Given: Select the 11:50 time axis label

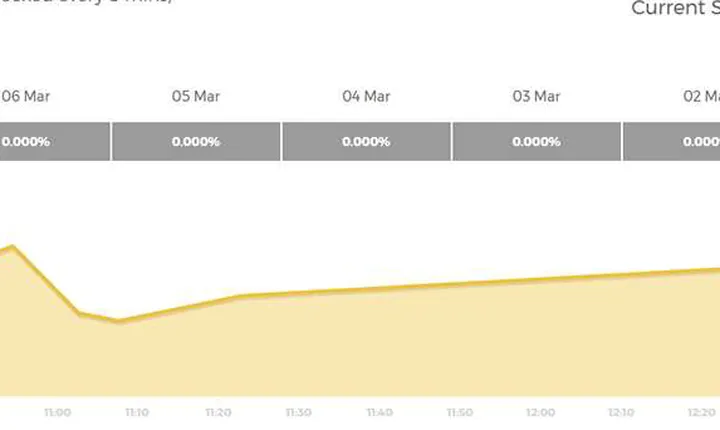Looking at the screenshot, I should pyautogui.click(x=460, y=413).
